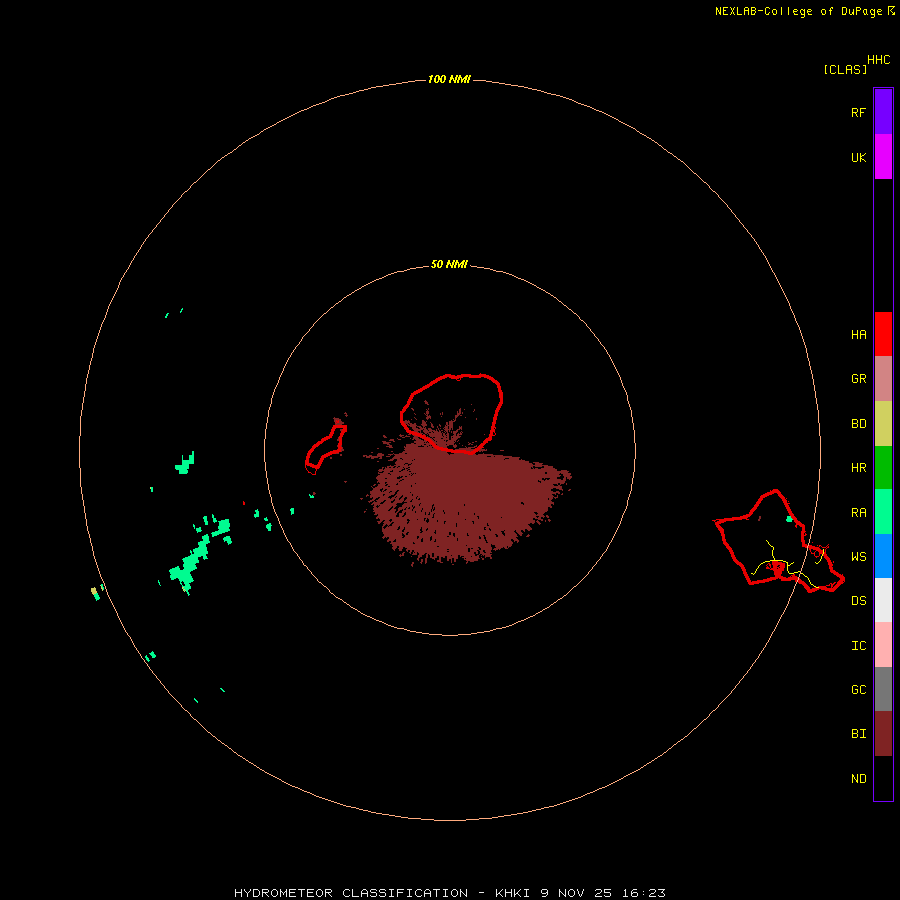
Task: Click the red HA legend swatch
Action: point(883,334)
